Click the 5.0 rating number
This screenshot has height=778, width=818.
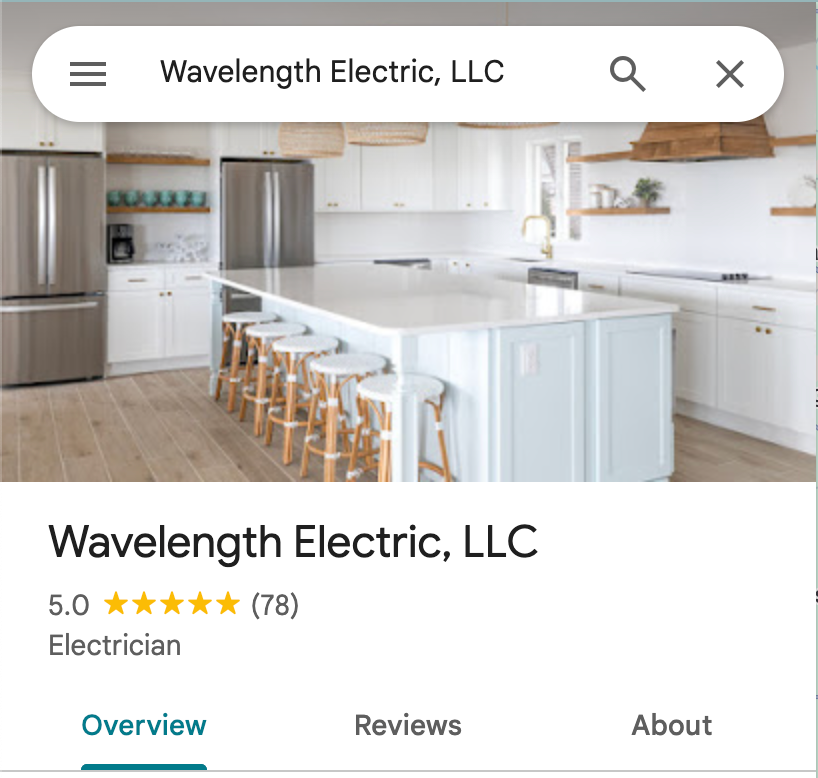[69, 605]
